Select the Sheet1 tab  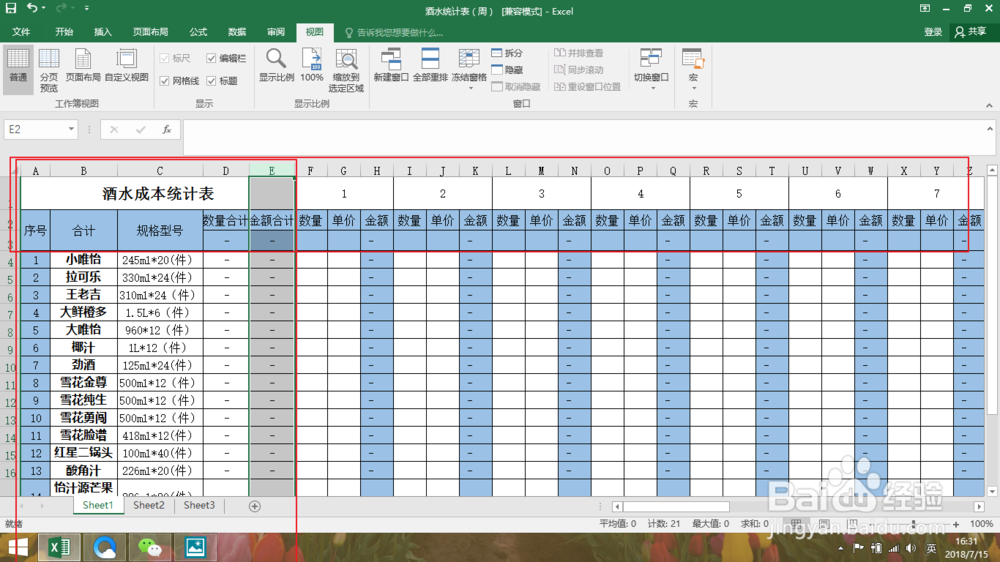(98, 505)
